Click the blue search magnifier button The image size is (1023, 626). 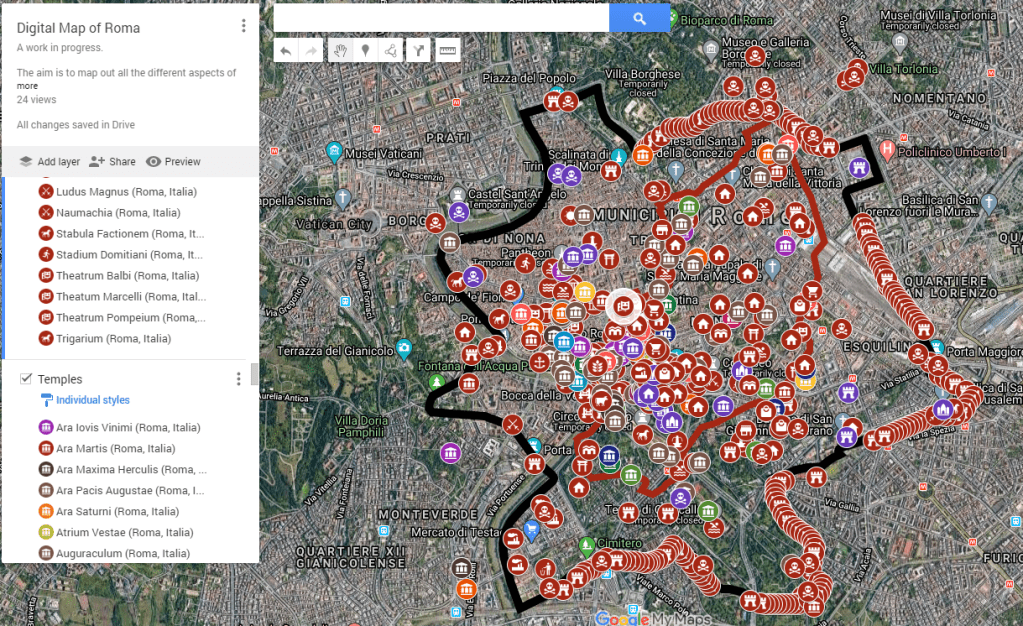pos(639,18)
